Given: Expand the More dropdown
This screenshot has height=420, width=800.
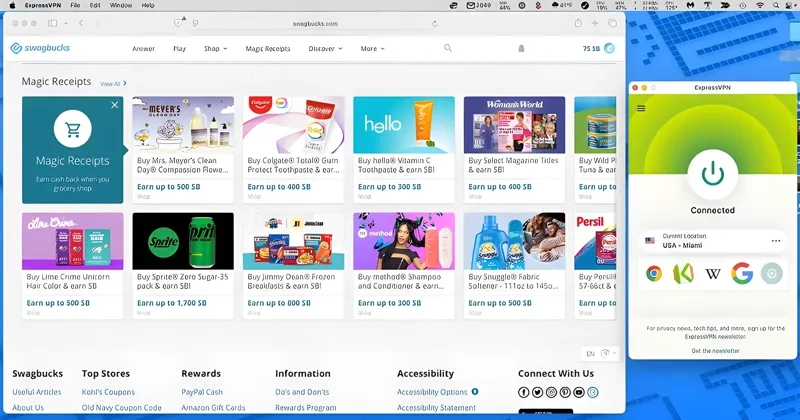Looking at the screenshot, I should click(x=372, y=48).
